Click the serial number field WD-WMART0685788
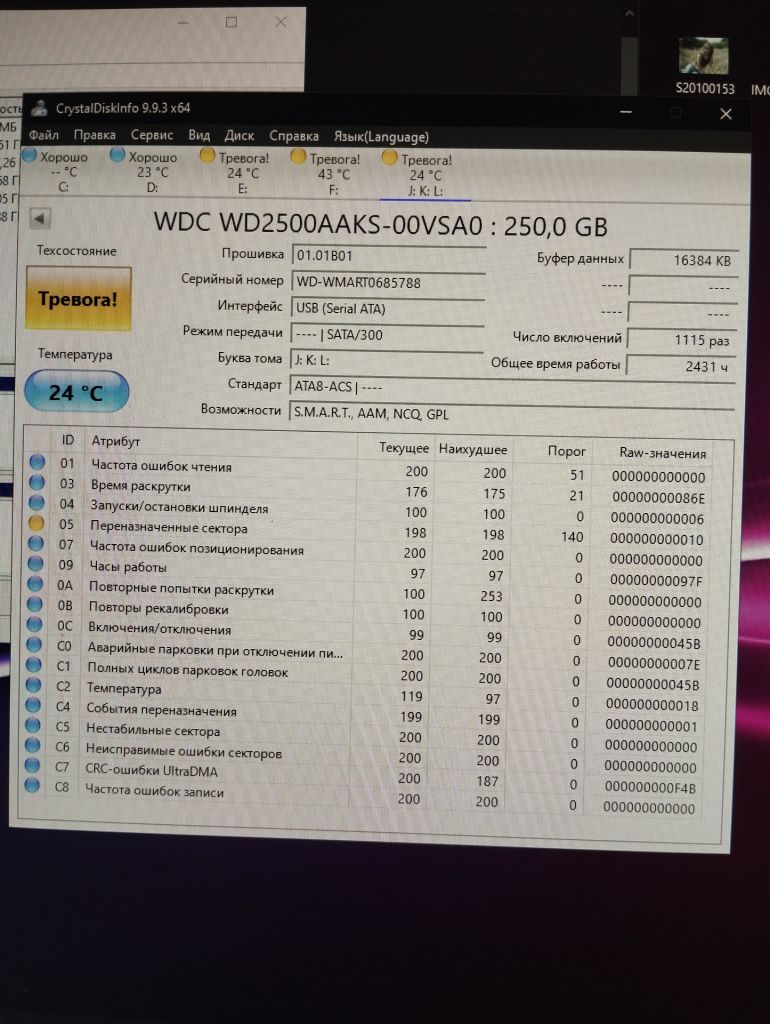The height and width of the screenshot is (1024, 770). click(388, 282)
